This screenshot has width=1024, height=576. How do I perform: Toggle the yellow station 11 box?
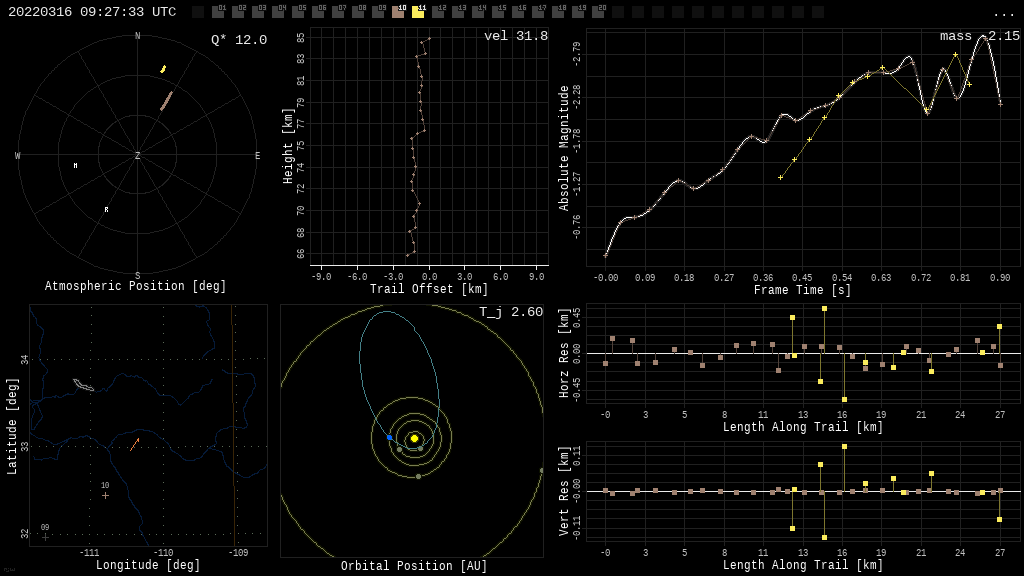coord(418,12)
